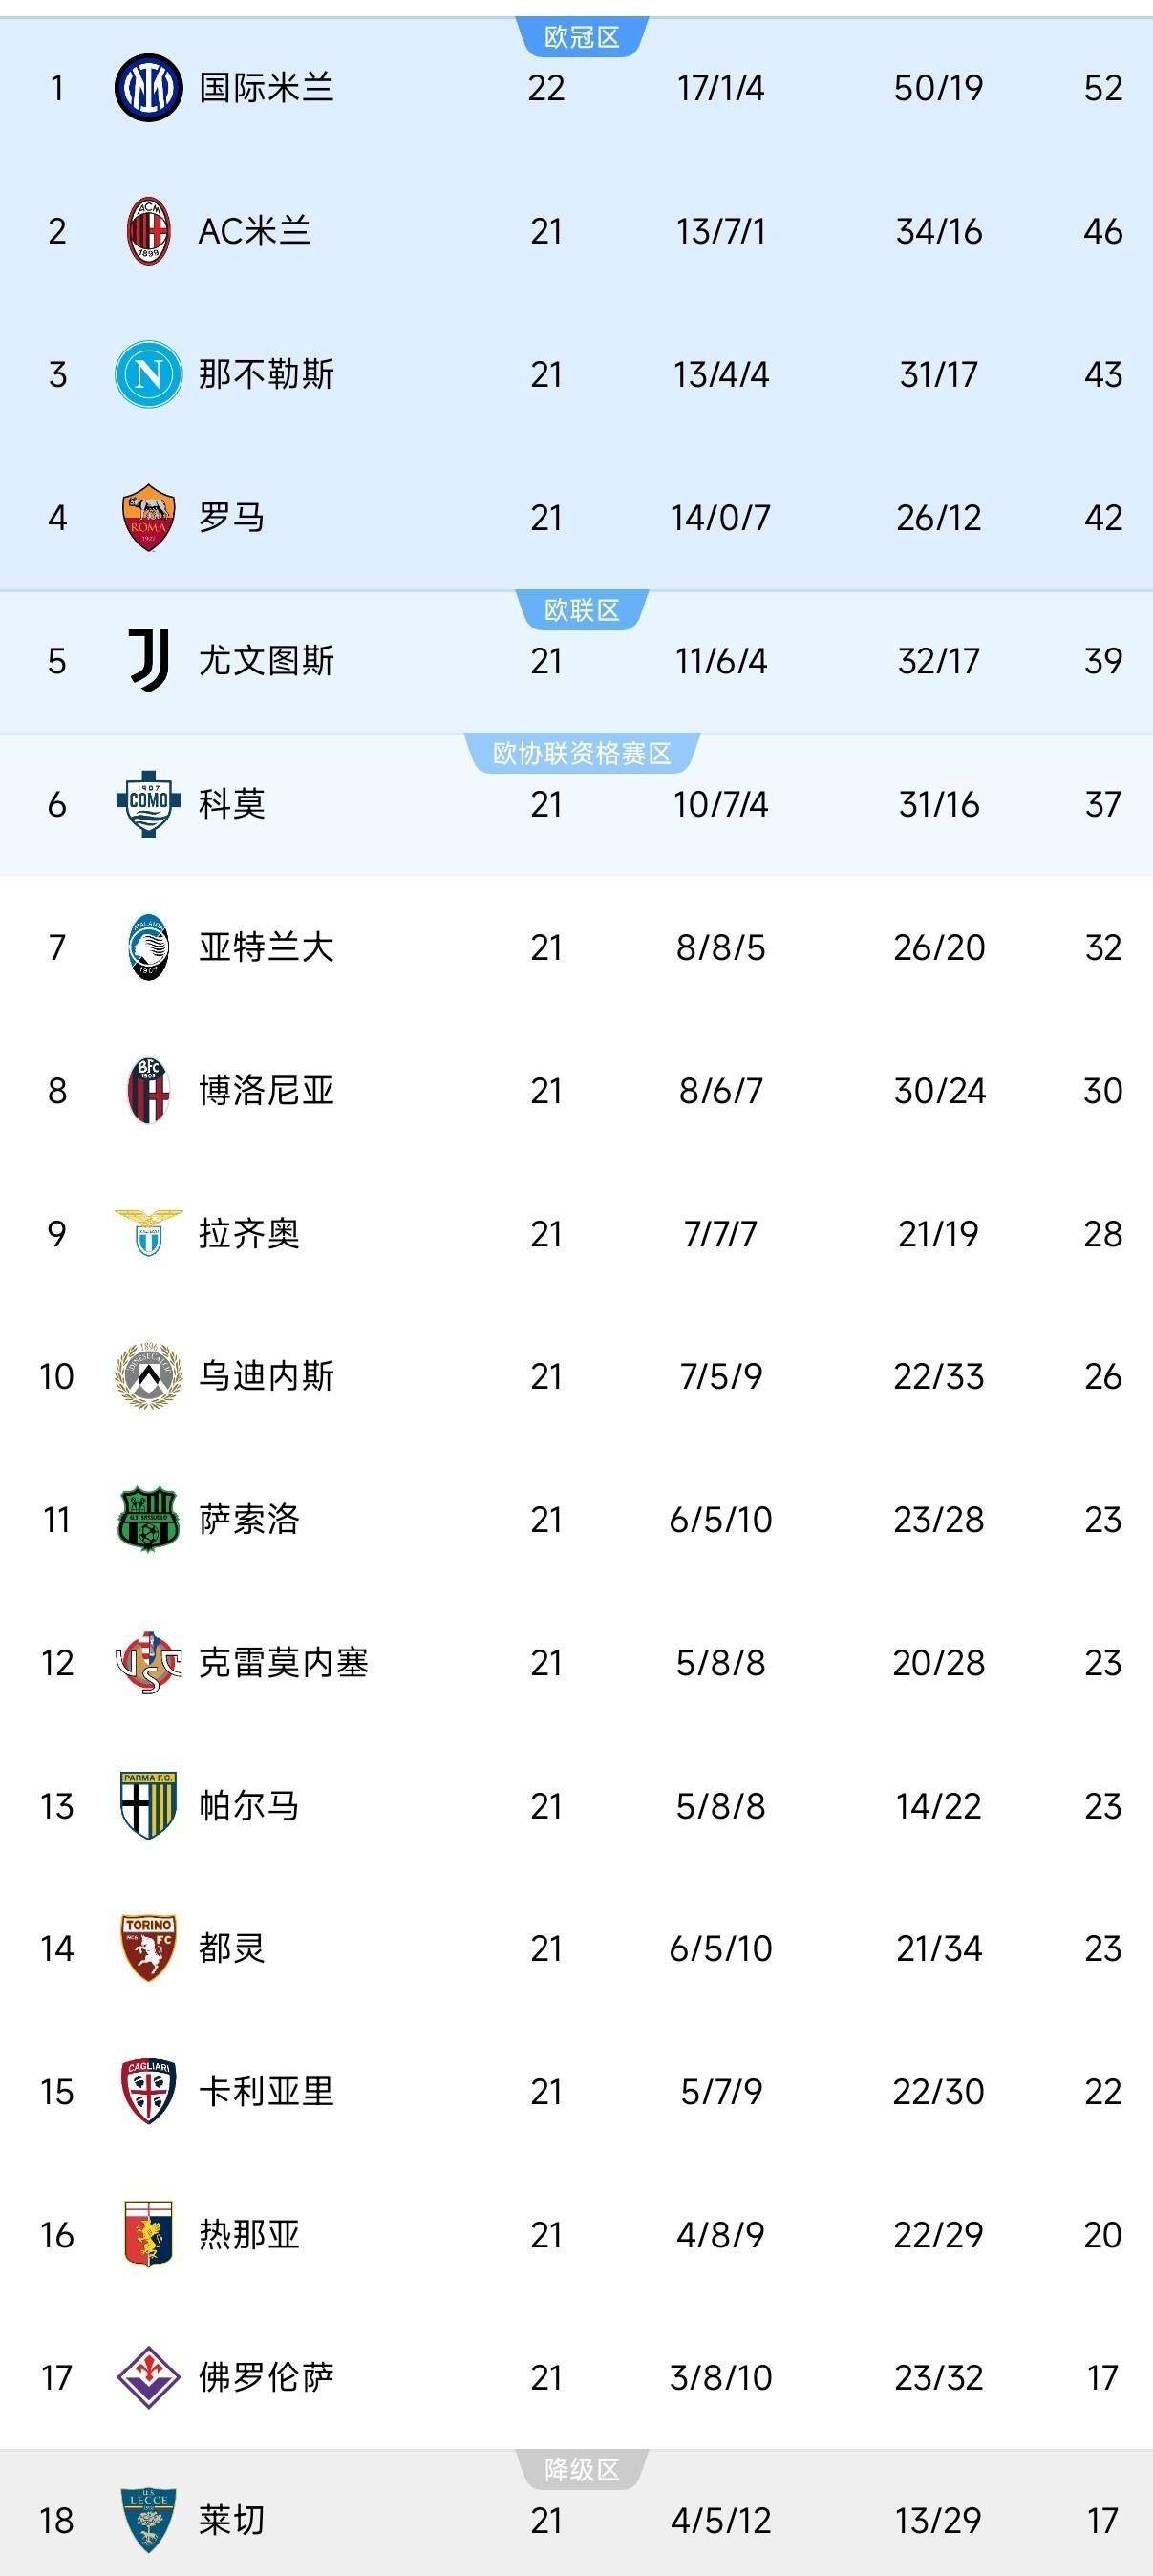Image resolution: width=1153 pixels, height=2576 pixels.
Task: Select the AC Milan badge icon
Action: (148, 232)
